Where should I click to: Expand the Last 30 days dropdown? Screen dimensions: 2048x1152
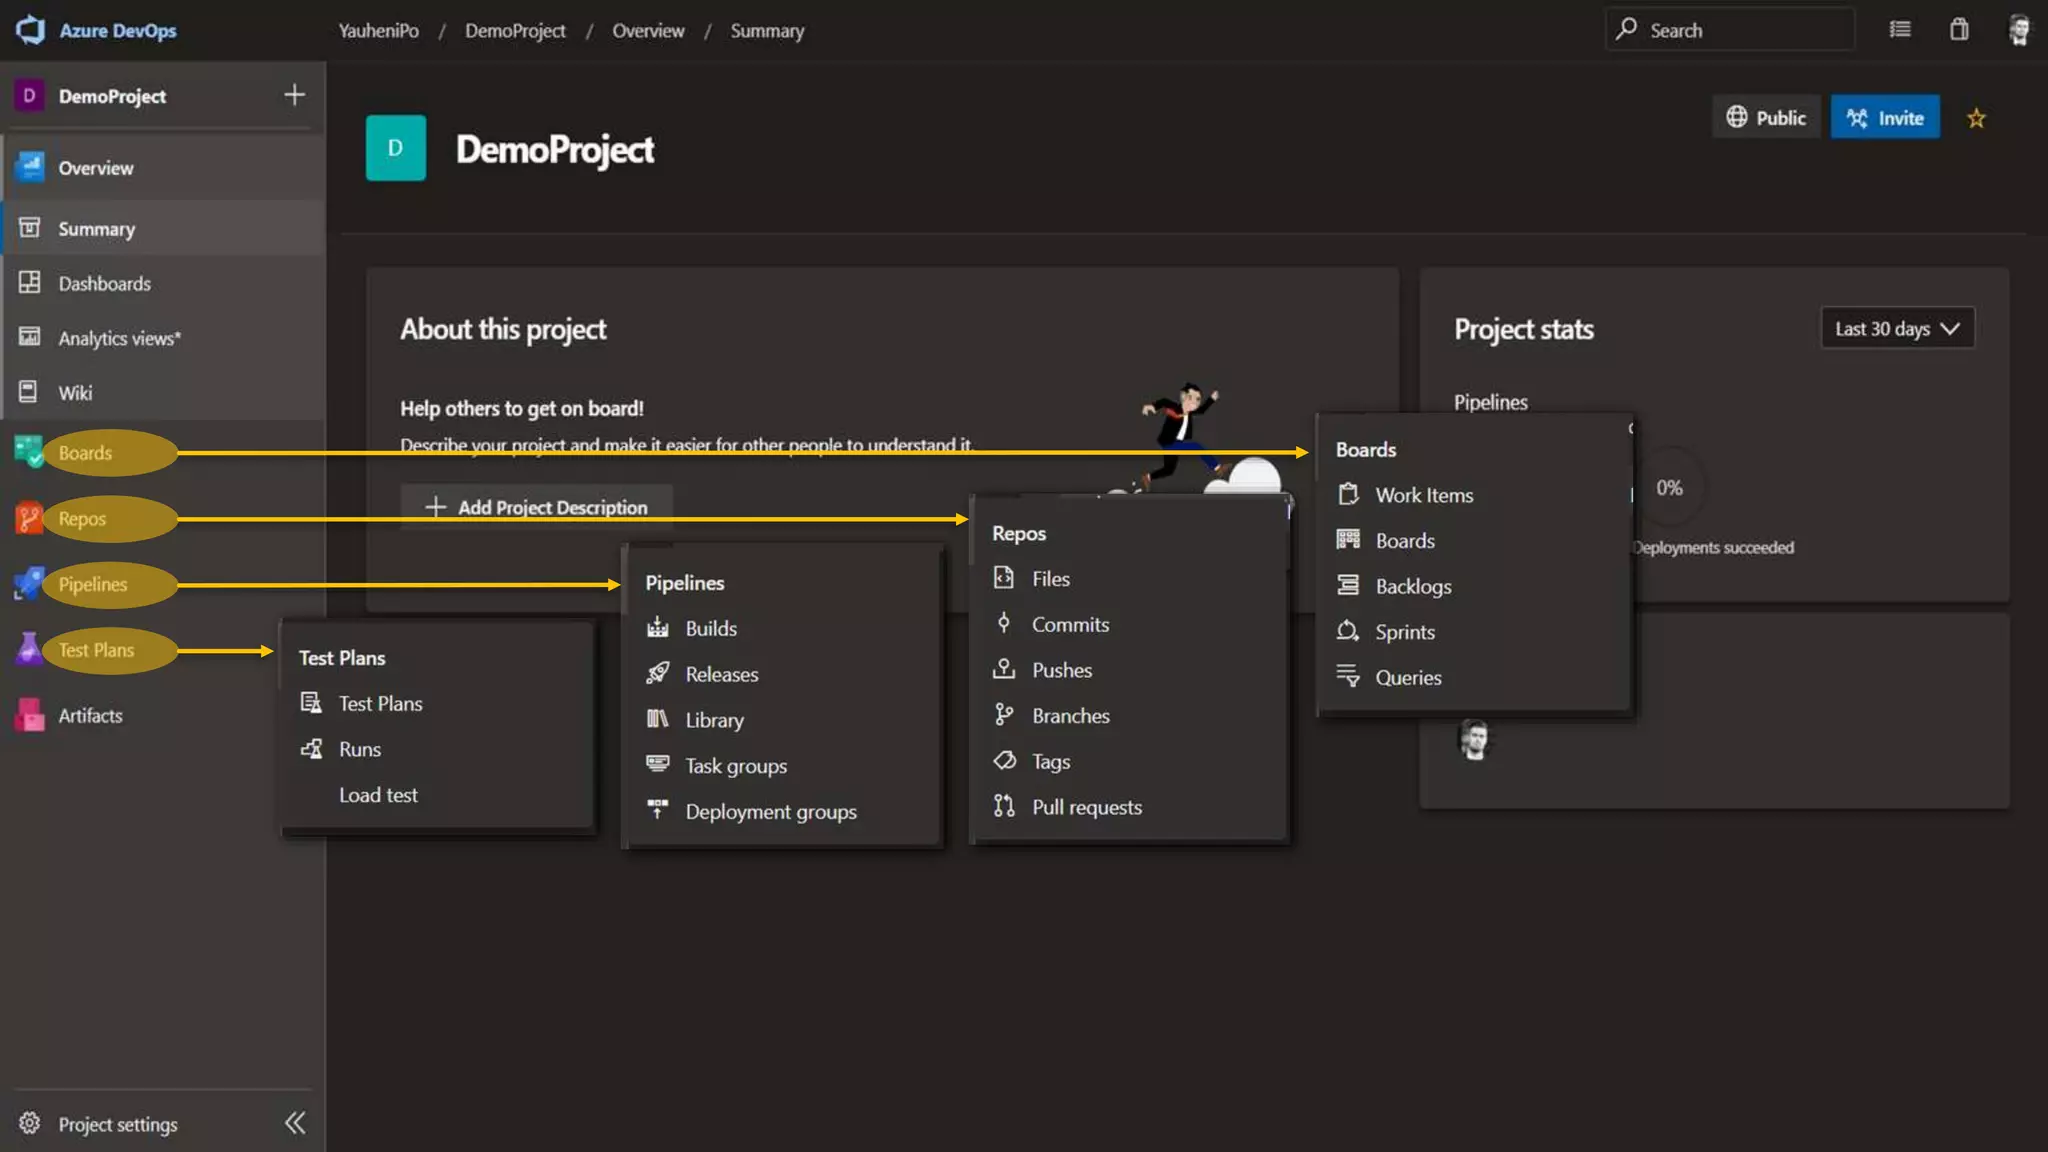click(1897, 328)
